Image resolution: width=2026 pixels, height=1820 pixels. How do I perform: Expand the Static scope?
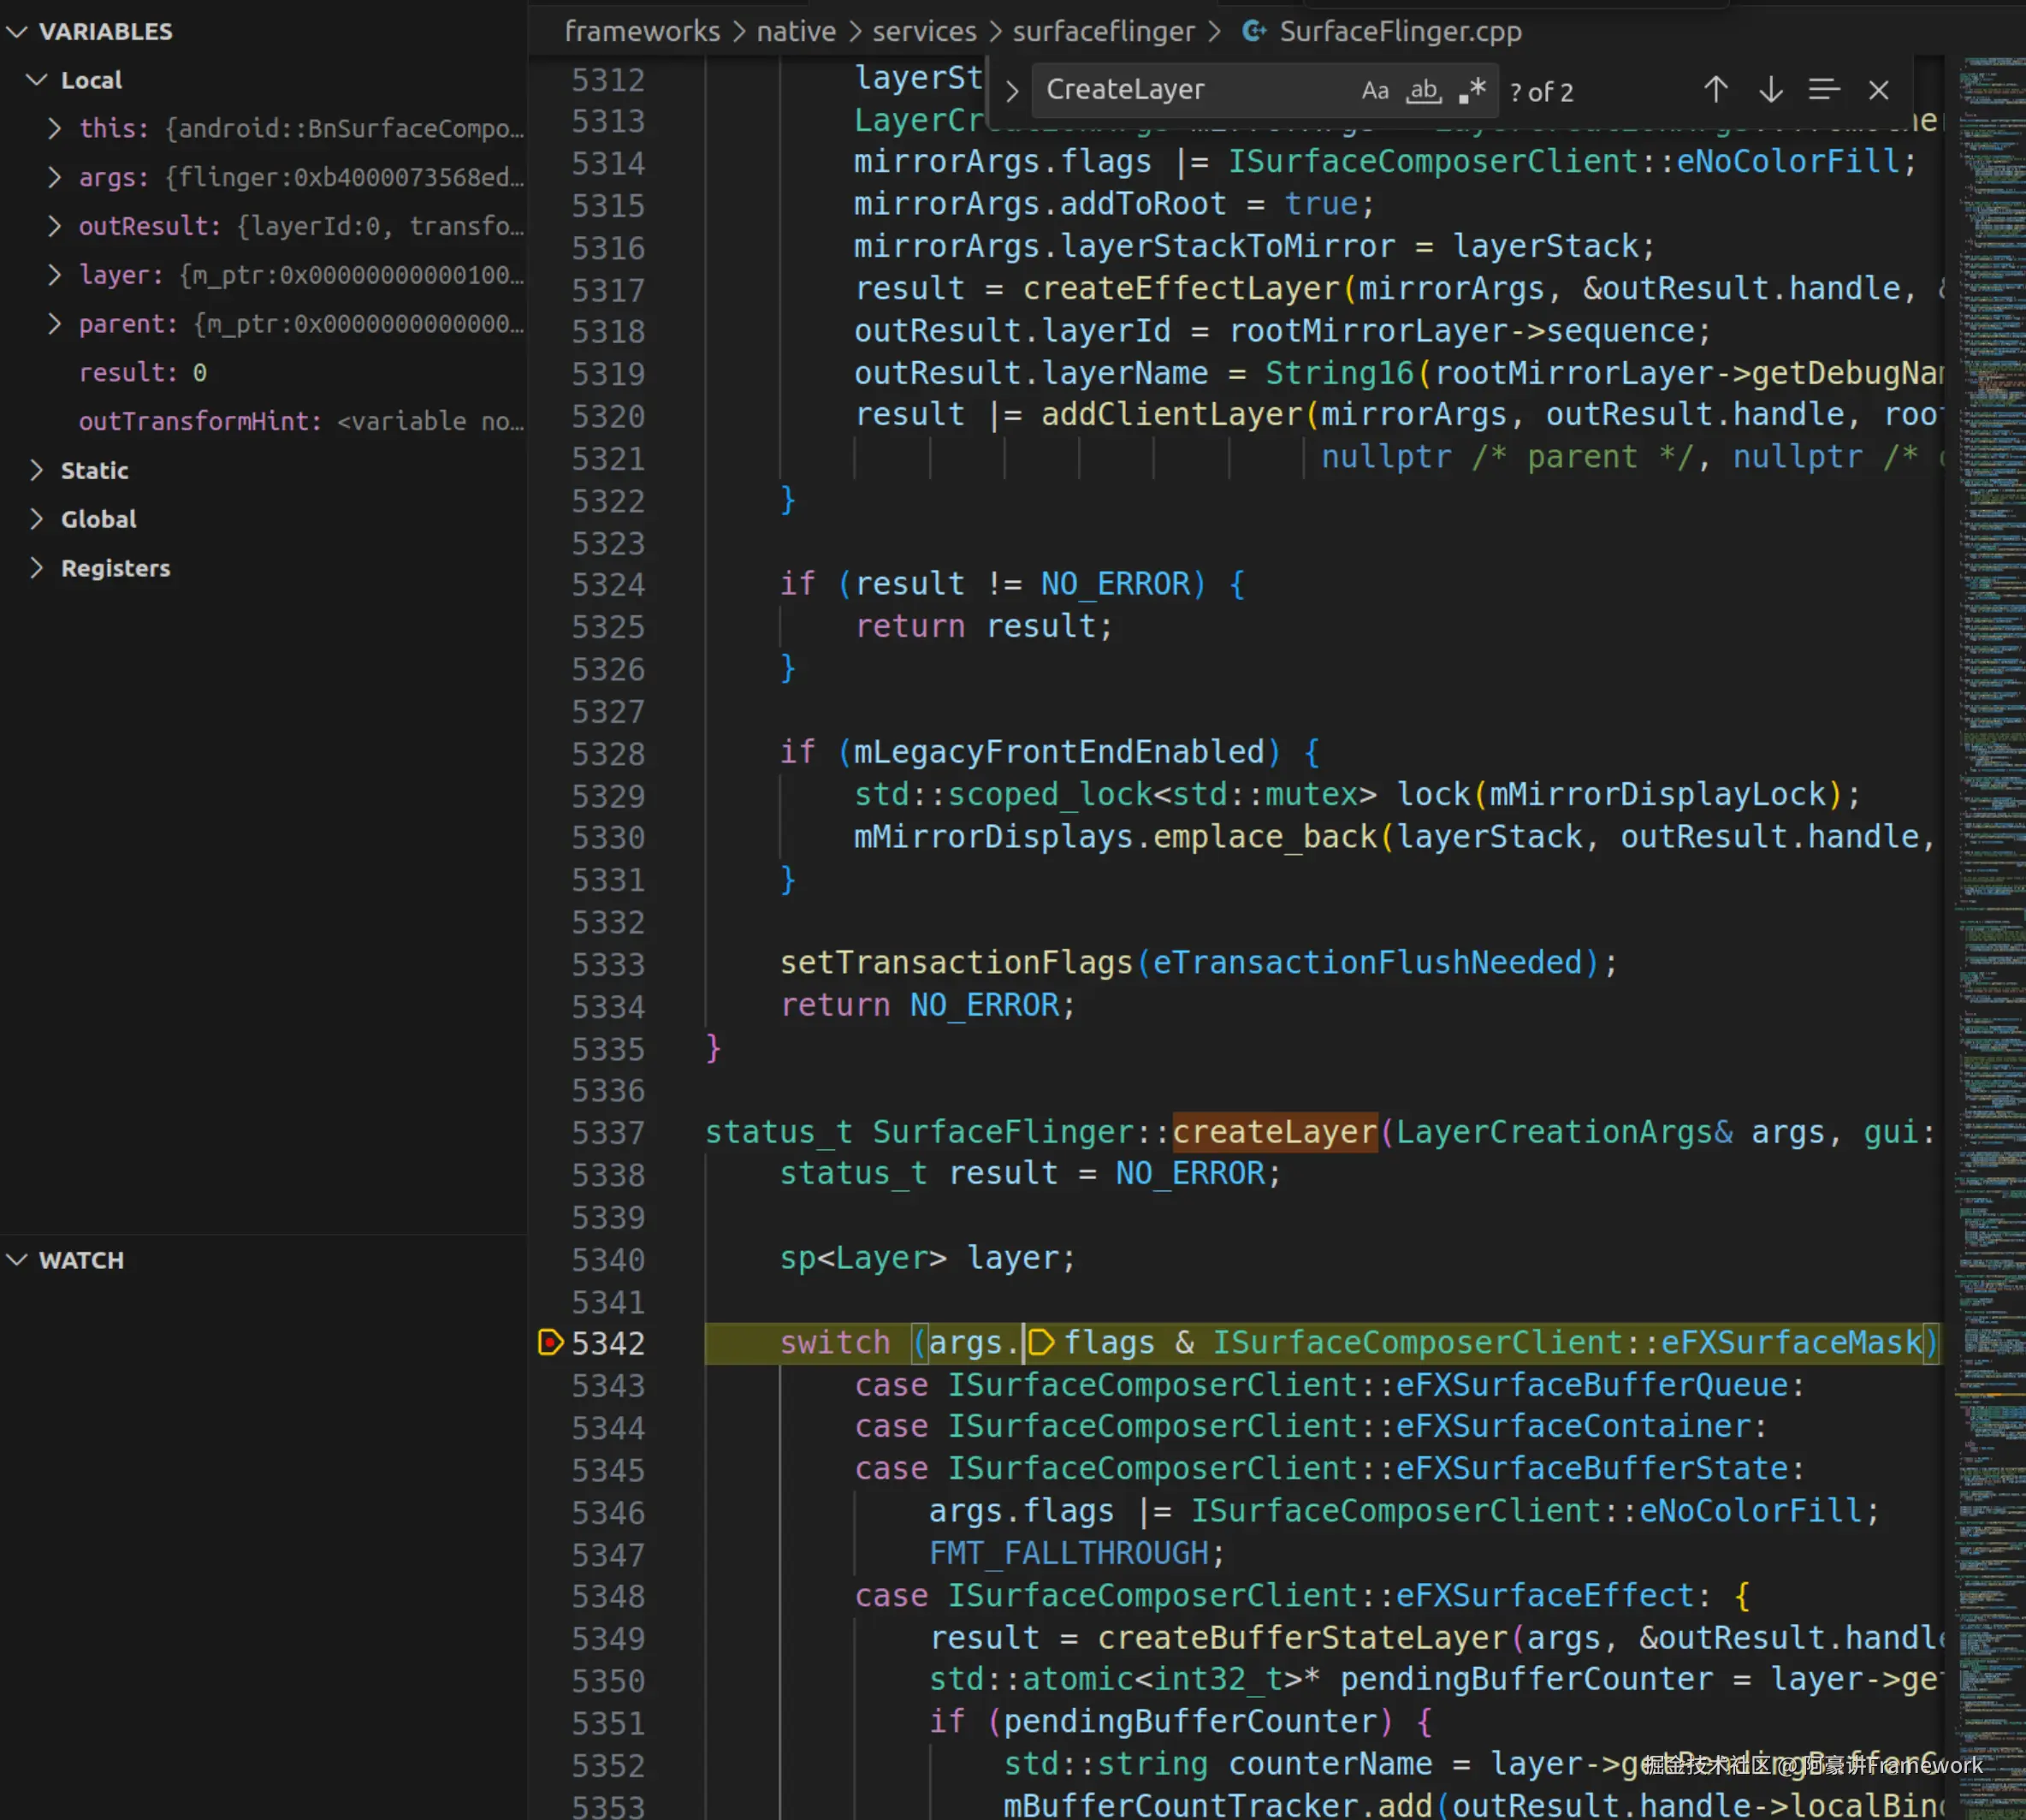tap(37, 470)
